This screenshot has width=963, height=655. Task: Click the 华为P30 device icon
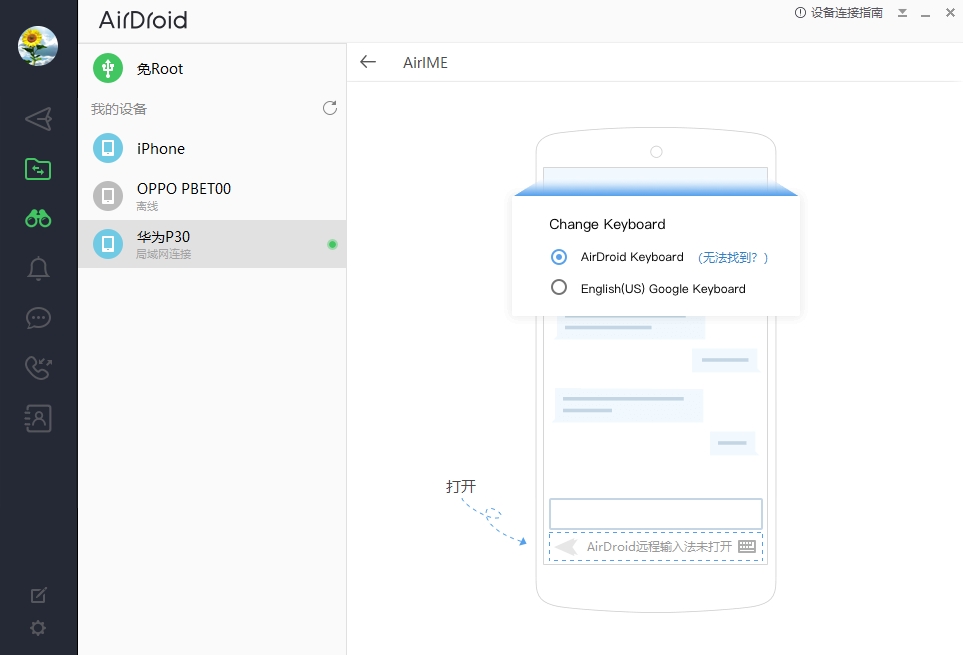(108, 244)
